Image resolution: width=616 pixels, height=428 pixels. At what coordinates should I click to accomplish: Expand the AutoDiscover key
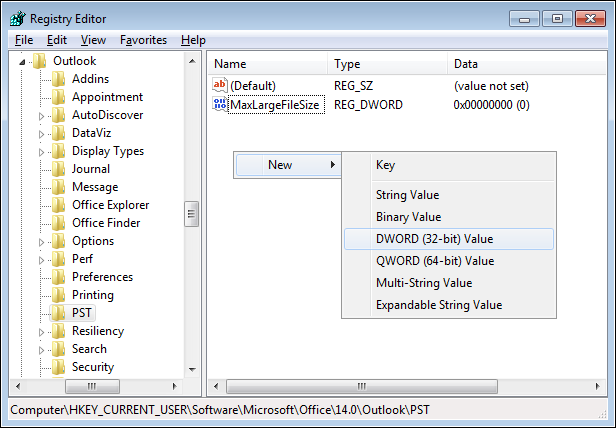click(41, 116)
